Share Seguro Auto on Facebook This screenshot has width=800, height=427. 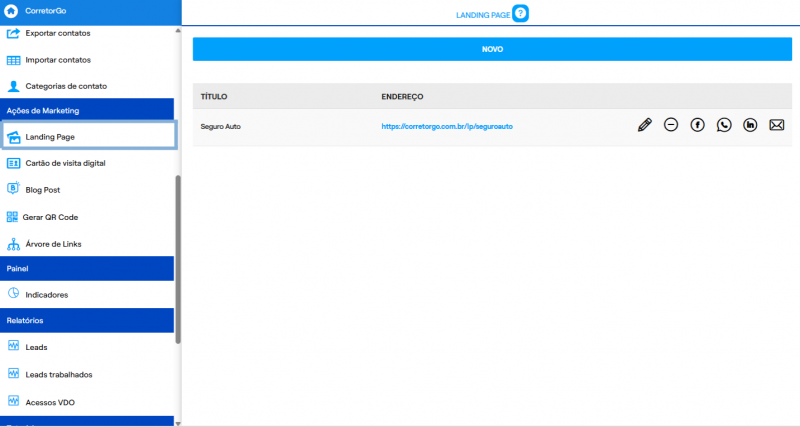697,125
